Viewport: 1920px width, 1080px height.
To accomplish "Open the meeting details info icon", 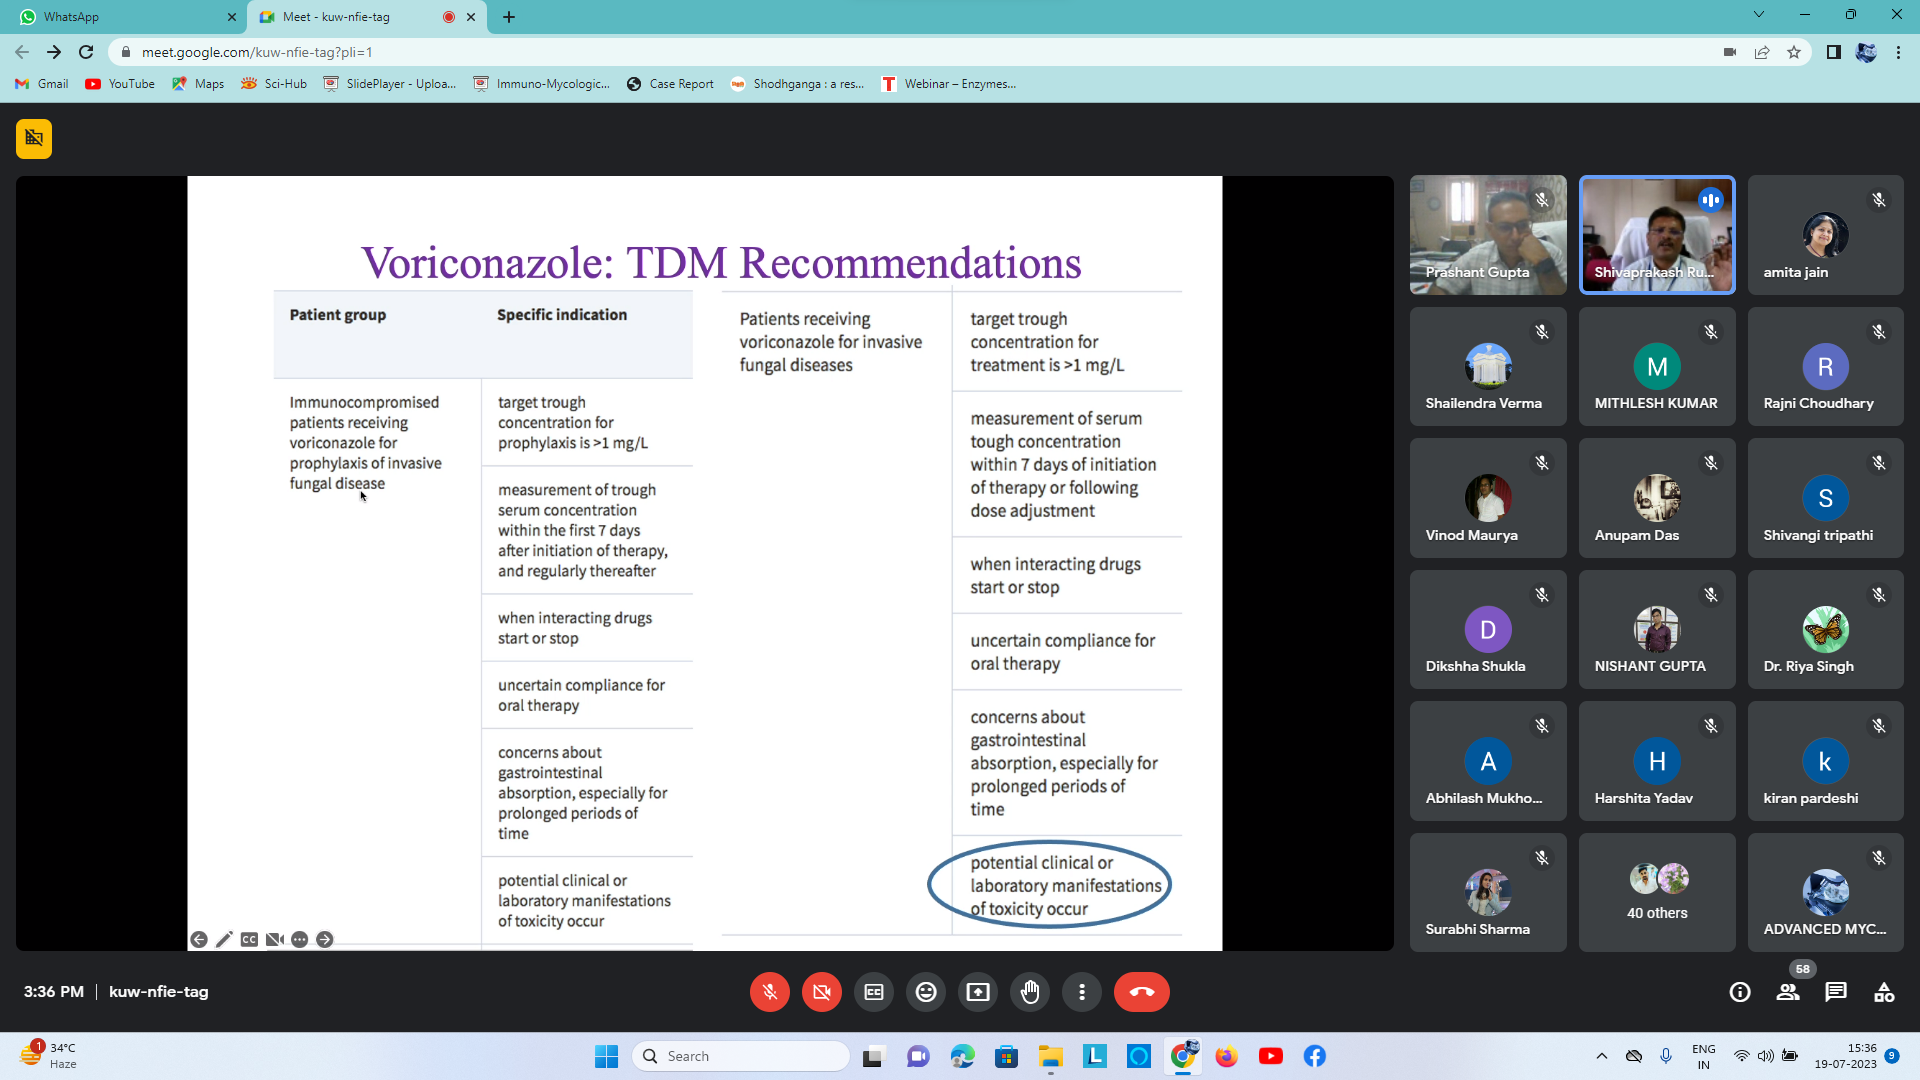I will coord(1740,992).
